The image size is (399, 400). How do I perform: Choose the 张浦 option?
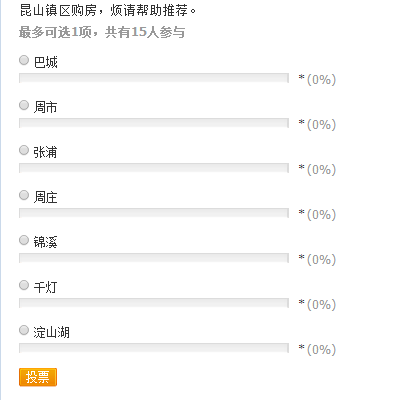click(24, 150)
